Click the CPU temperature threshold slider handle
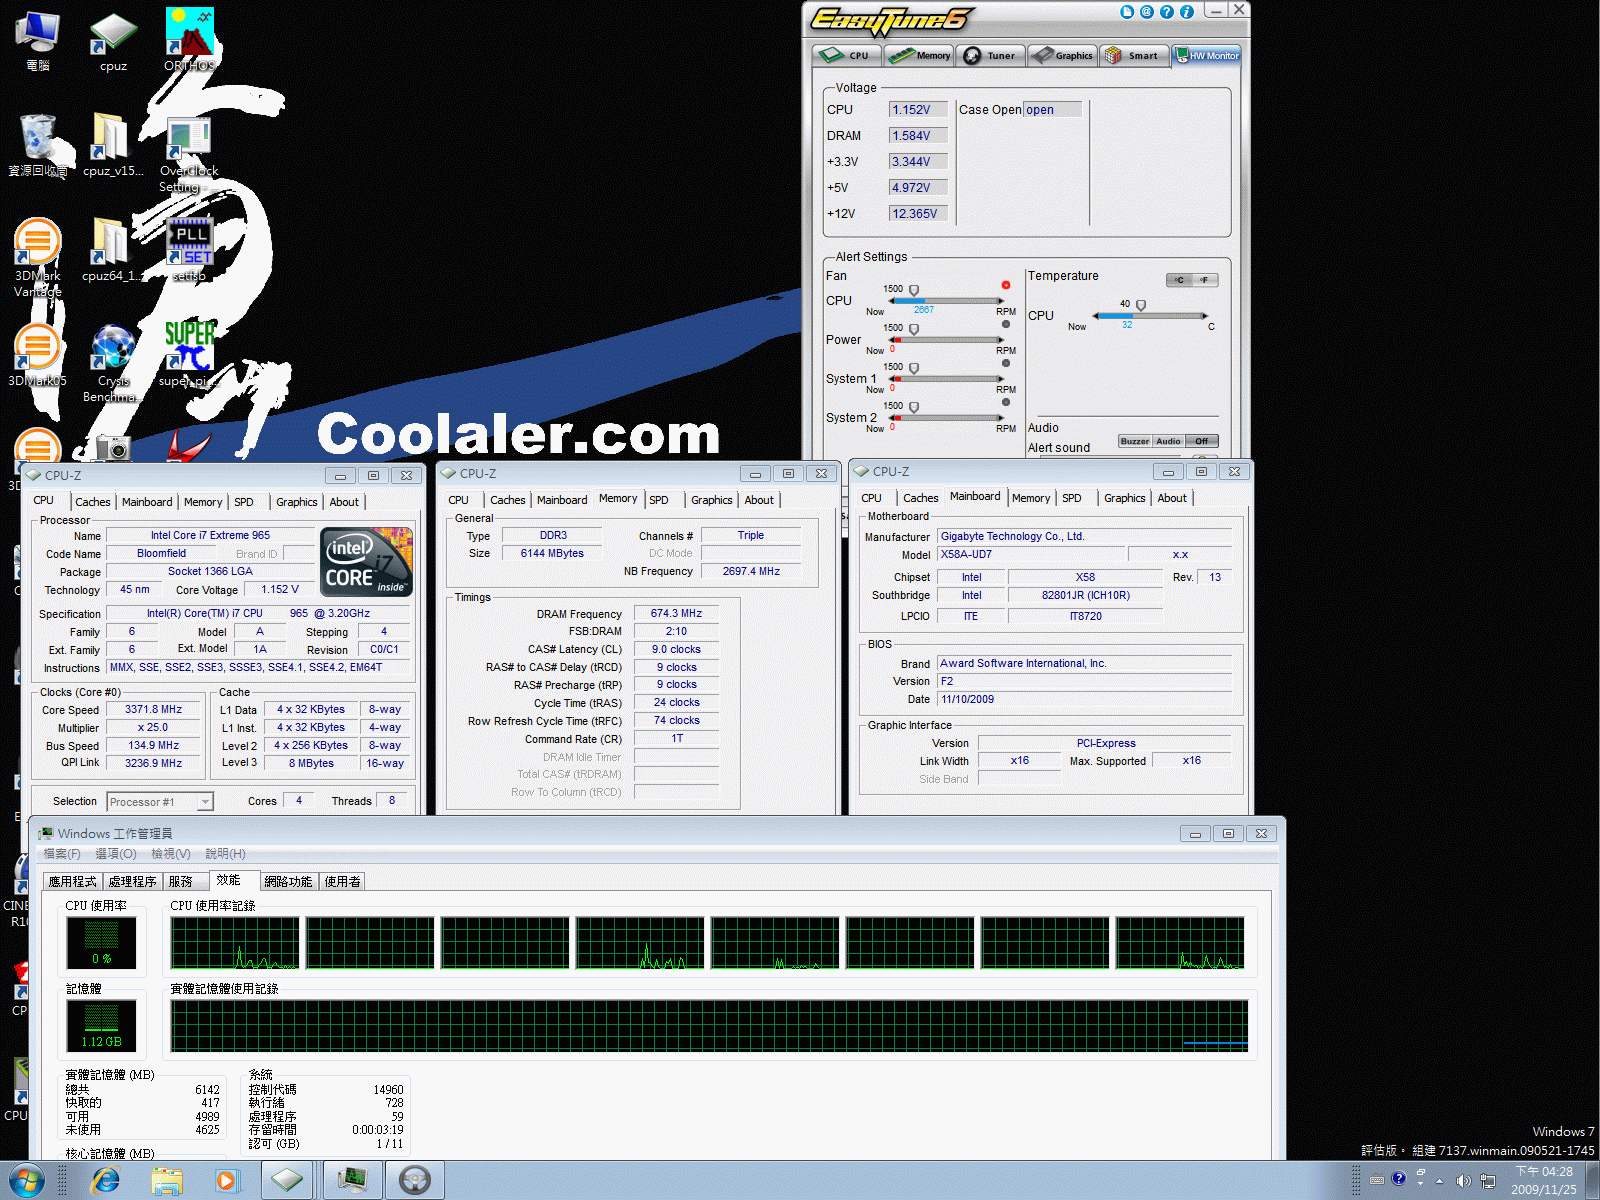This screenshot has width=1600, height=1200. [x=1141, y=305]
